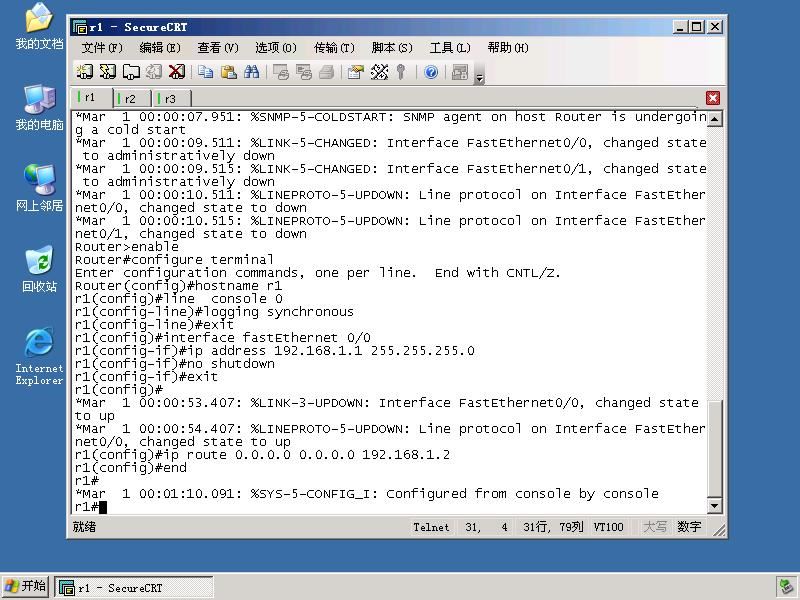The image size is (800, 600).
Task: Click the grayed Print printer icon
Action: tap(327, 72)
